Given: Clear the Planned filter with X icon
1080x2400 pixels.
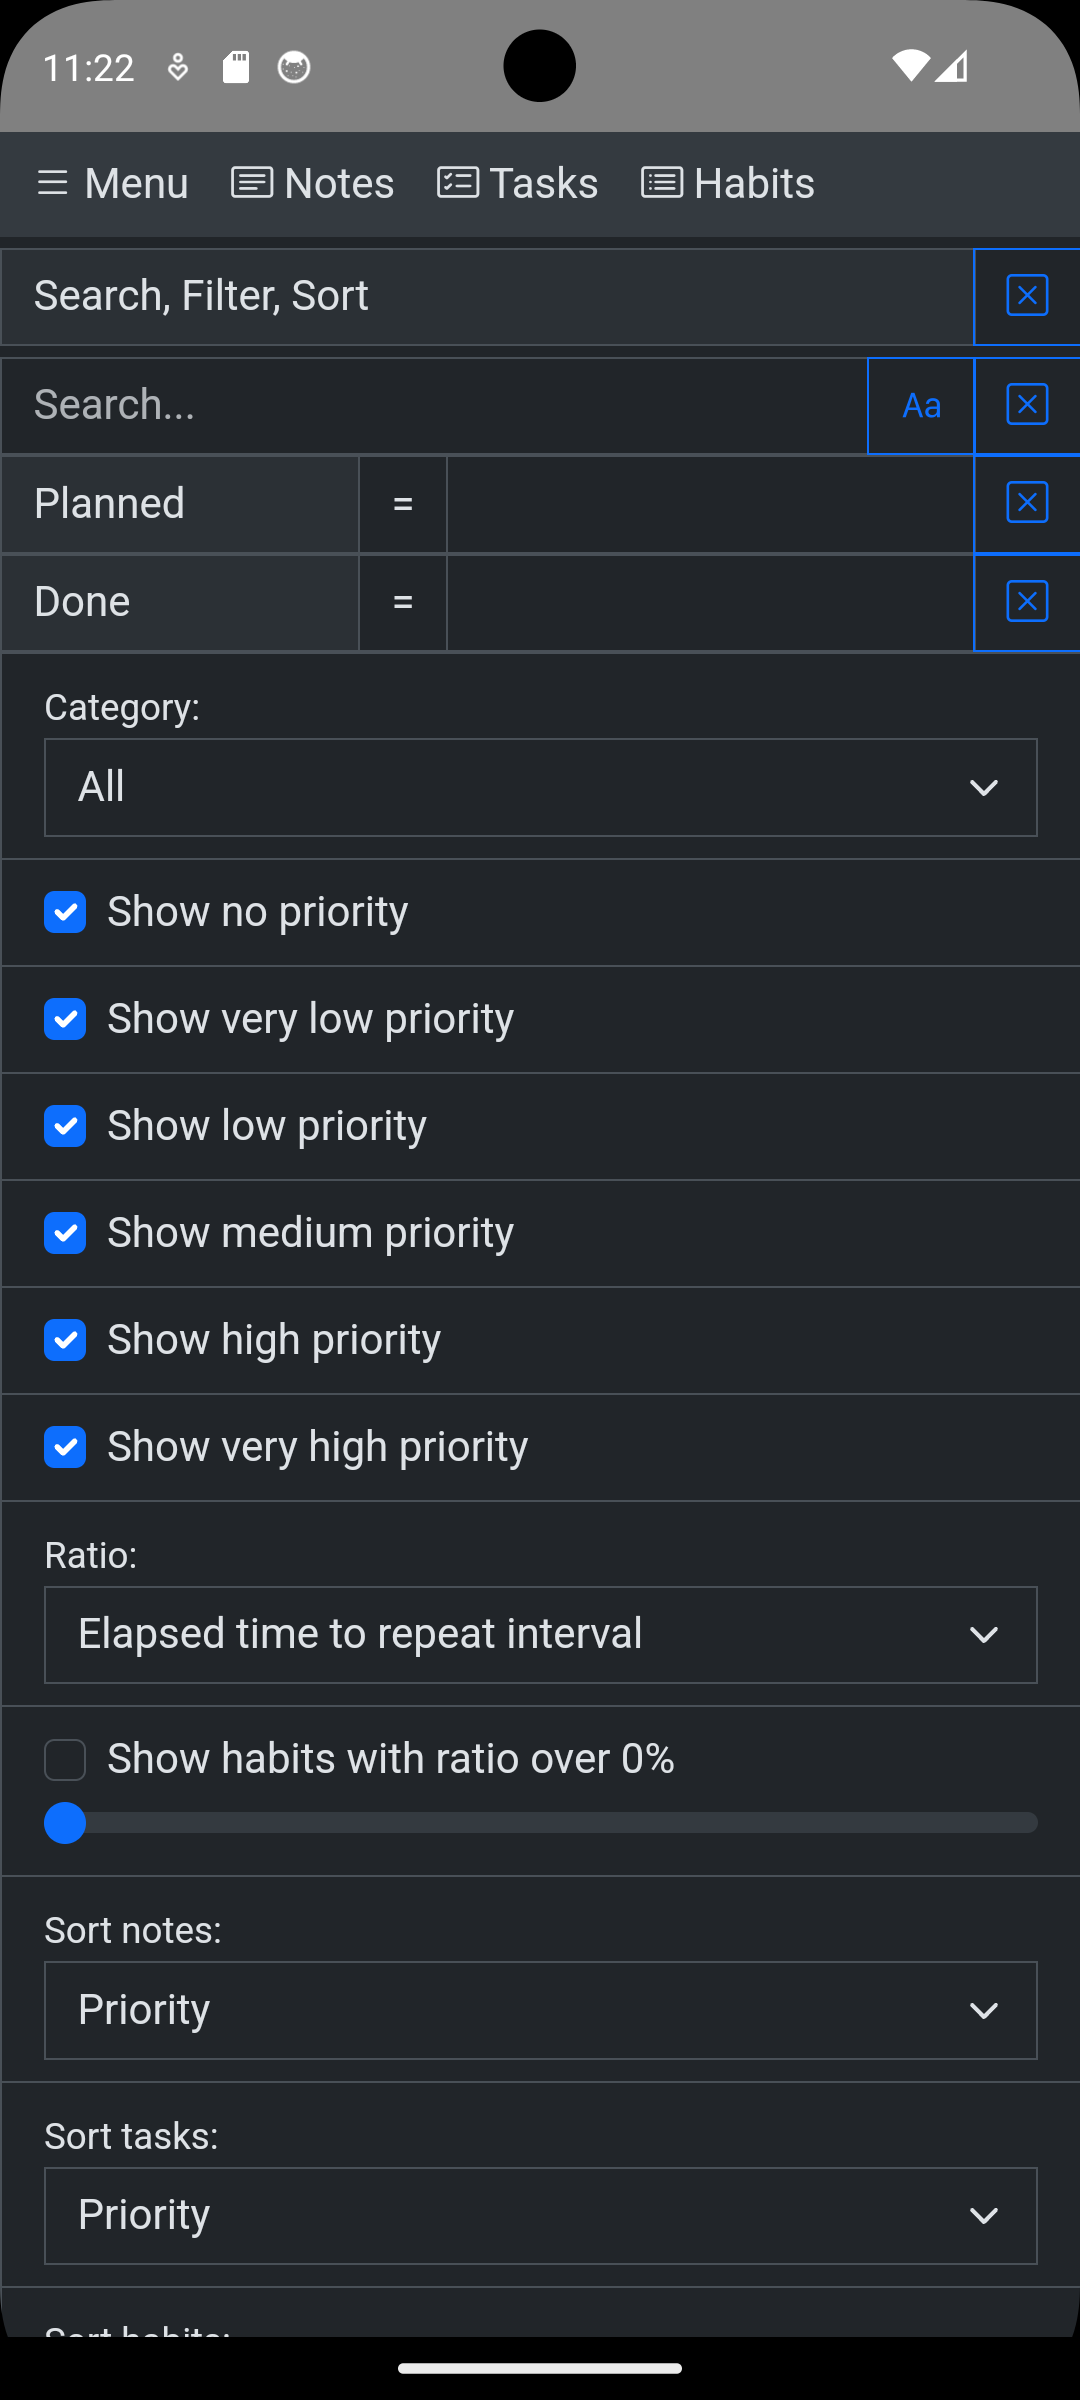Looking at the screenshot, I should 1027,503.
